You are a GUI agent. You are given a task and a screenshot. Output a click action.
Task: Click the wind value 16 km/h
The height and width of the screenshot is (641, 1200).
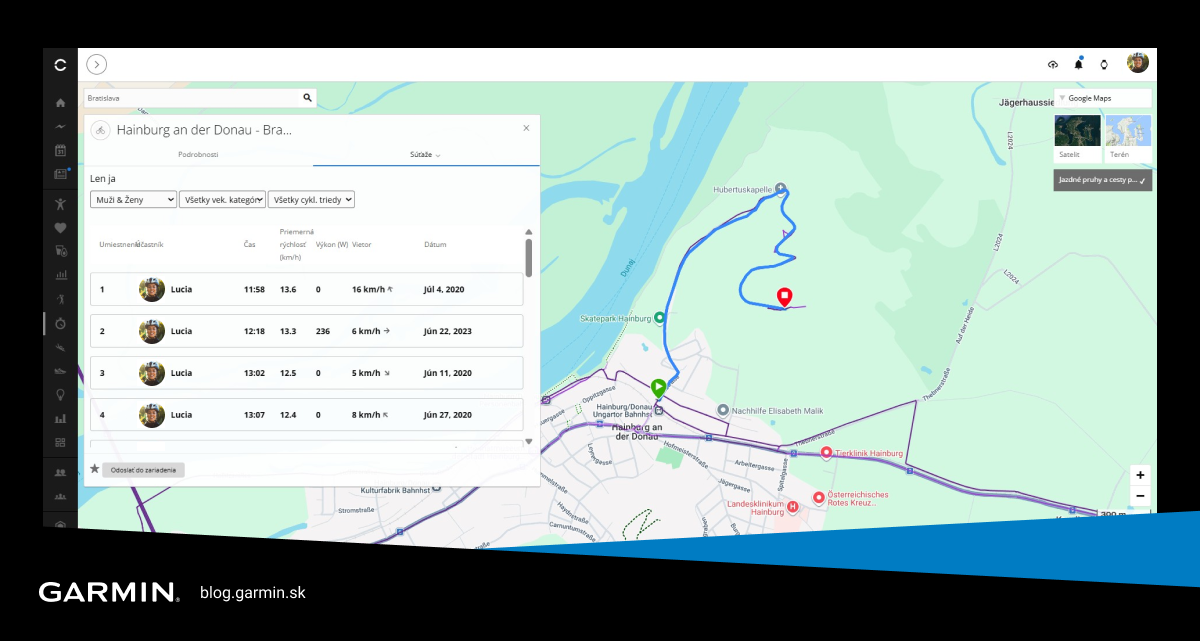pos(368,289)
